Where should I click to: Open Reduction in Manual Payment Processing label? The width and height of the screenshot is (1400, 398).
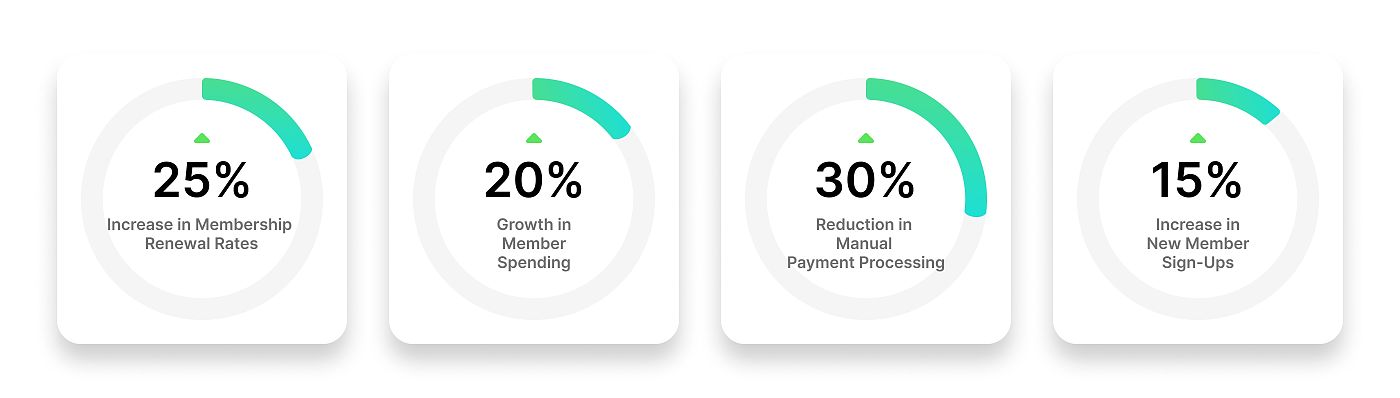[866, 244]
